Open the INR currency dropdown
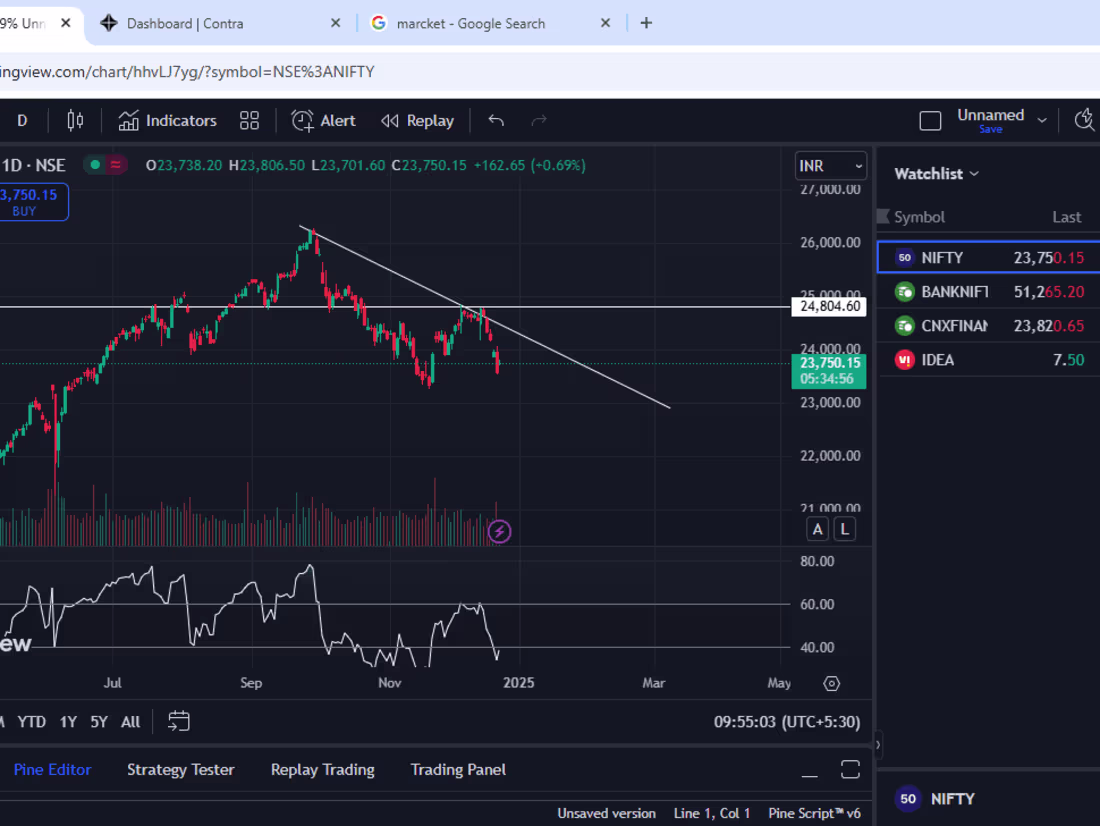1100x826 pixels. (830, 165)
